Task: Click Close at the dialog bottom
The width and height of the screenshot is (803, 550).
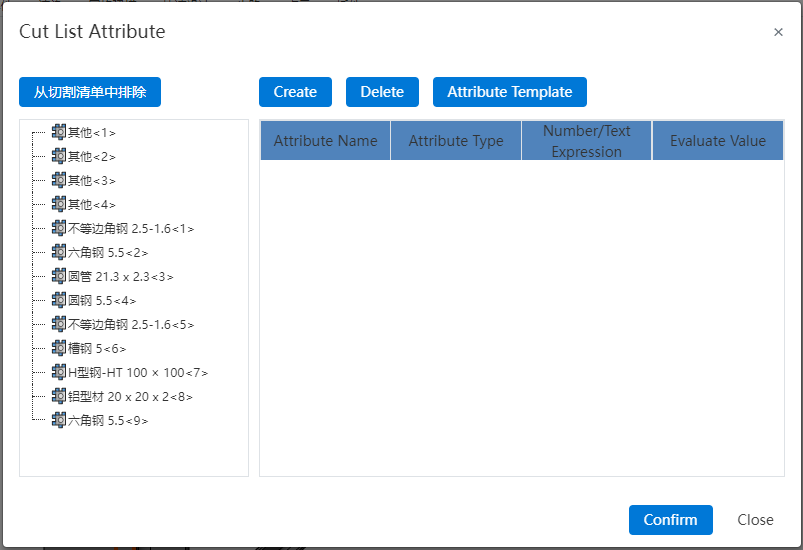Action: 755,520
